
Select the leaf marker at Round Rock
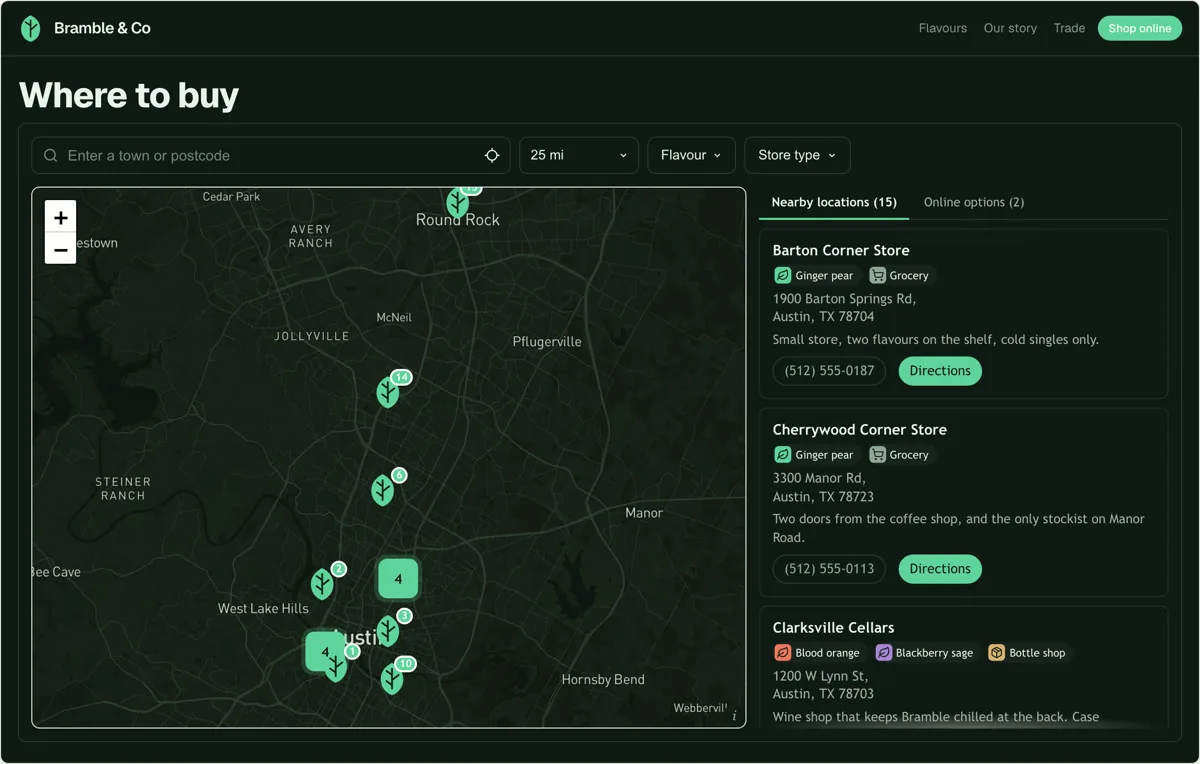[458, 203]
